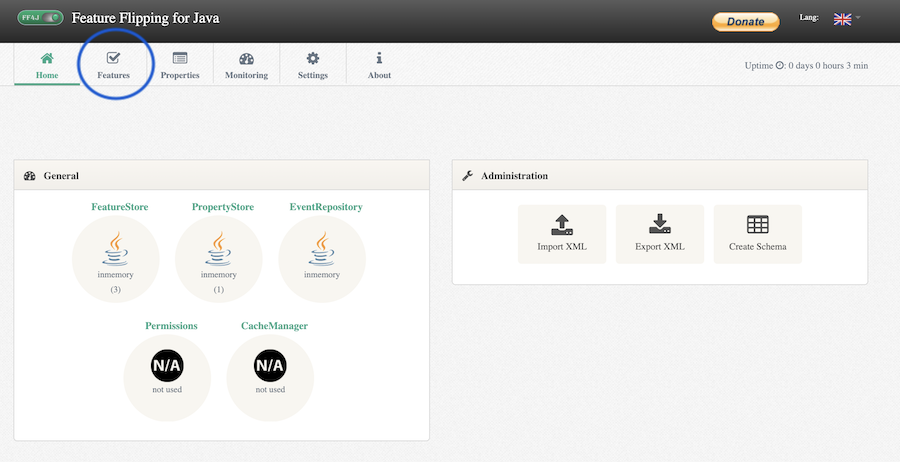Click the FF4J logo in header
Screen dimensions: 900x462
click(x=41, y=18)
